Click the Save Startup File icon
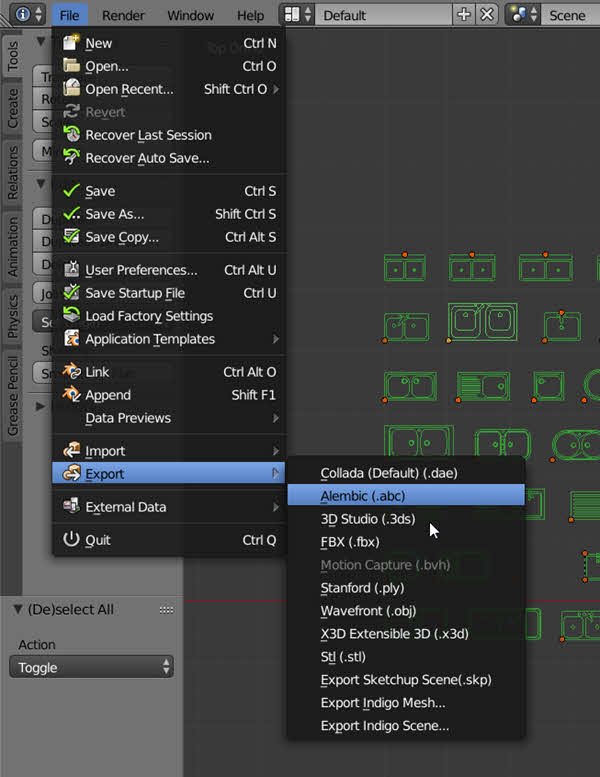This screenshot has height=777, width=600. [x=71, y=293]
